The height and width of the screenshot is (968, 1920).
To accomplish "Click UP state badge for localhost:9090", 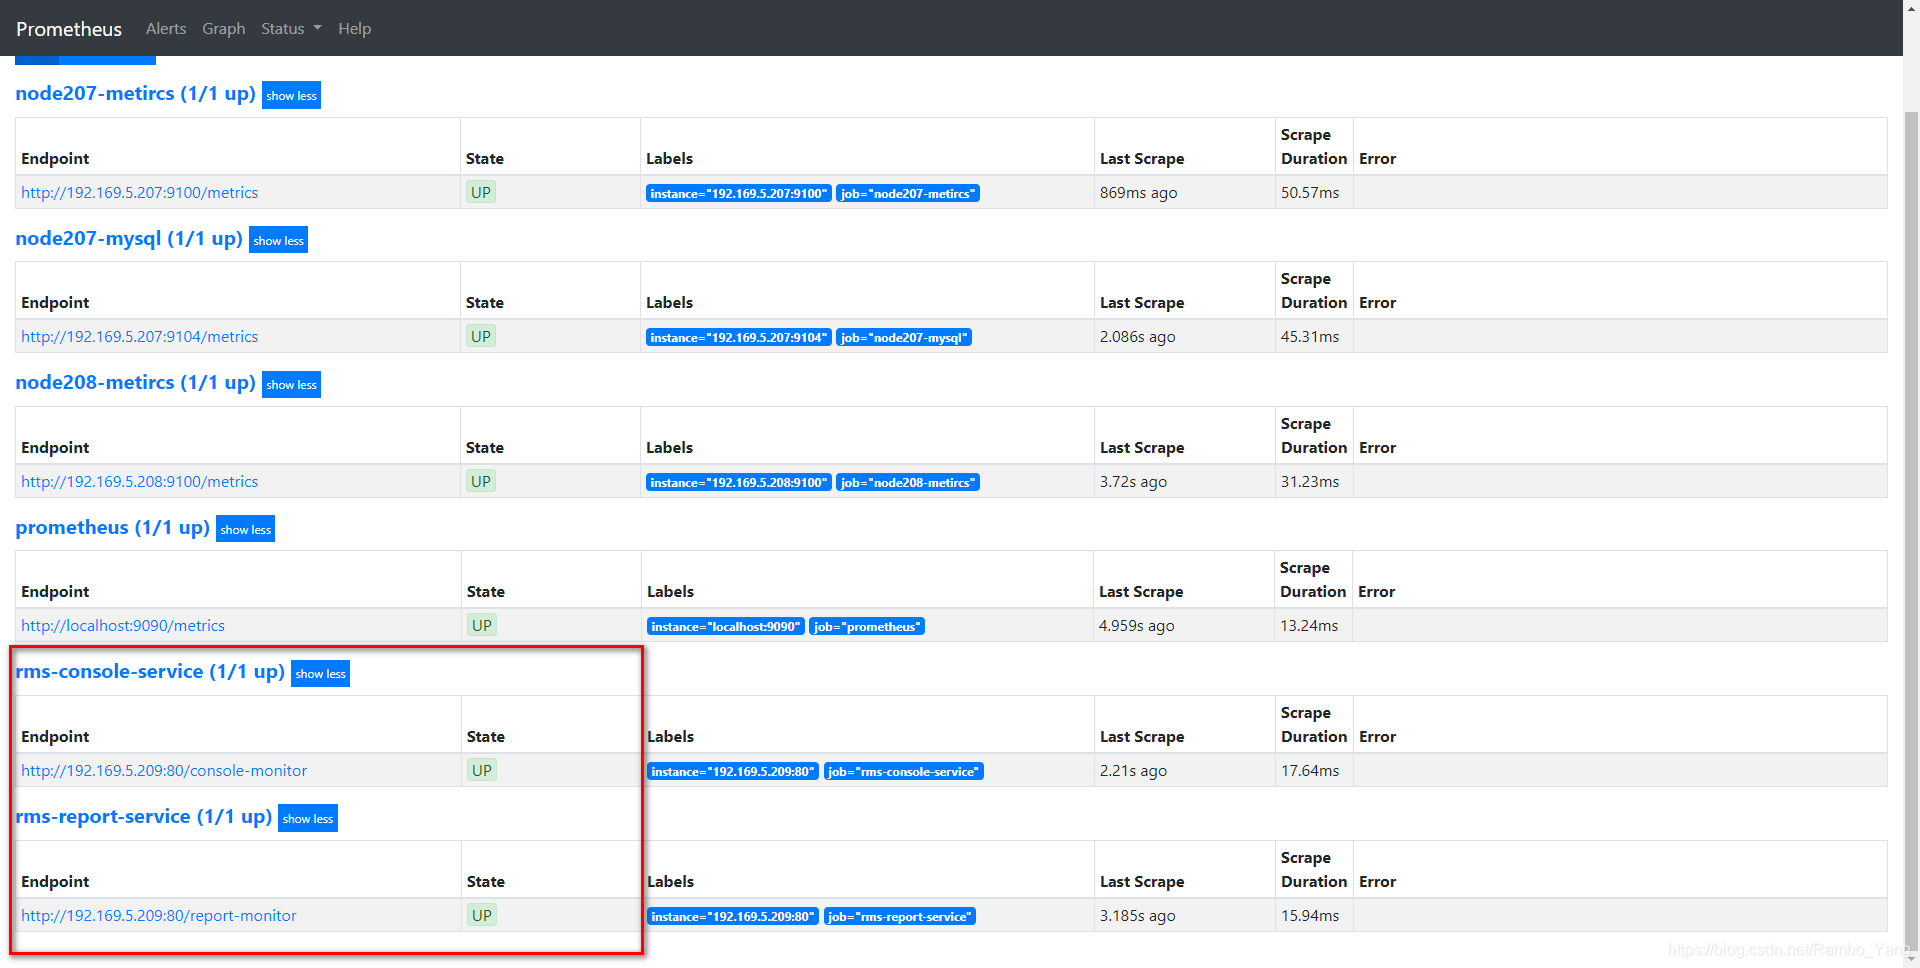I will (482, 625).
